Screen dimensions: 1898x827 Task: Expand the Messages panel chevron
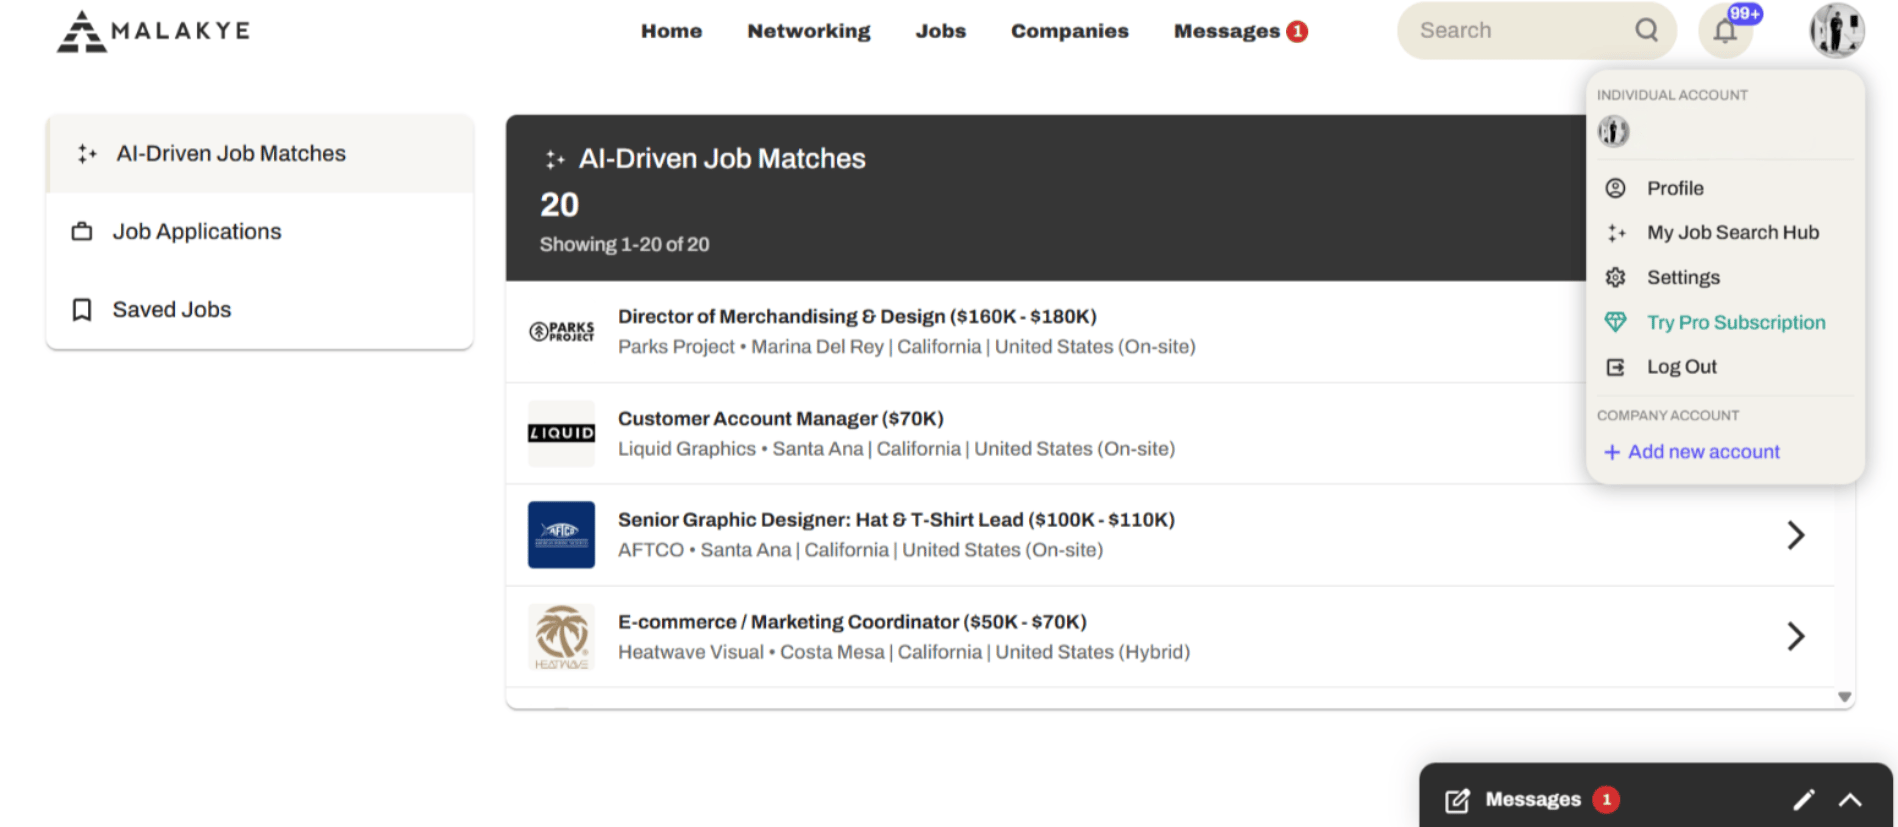click(x=1850, y=800)
